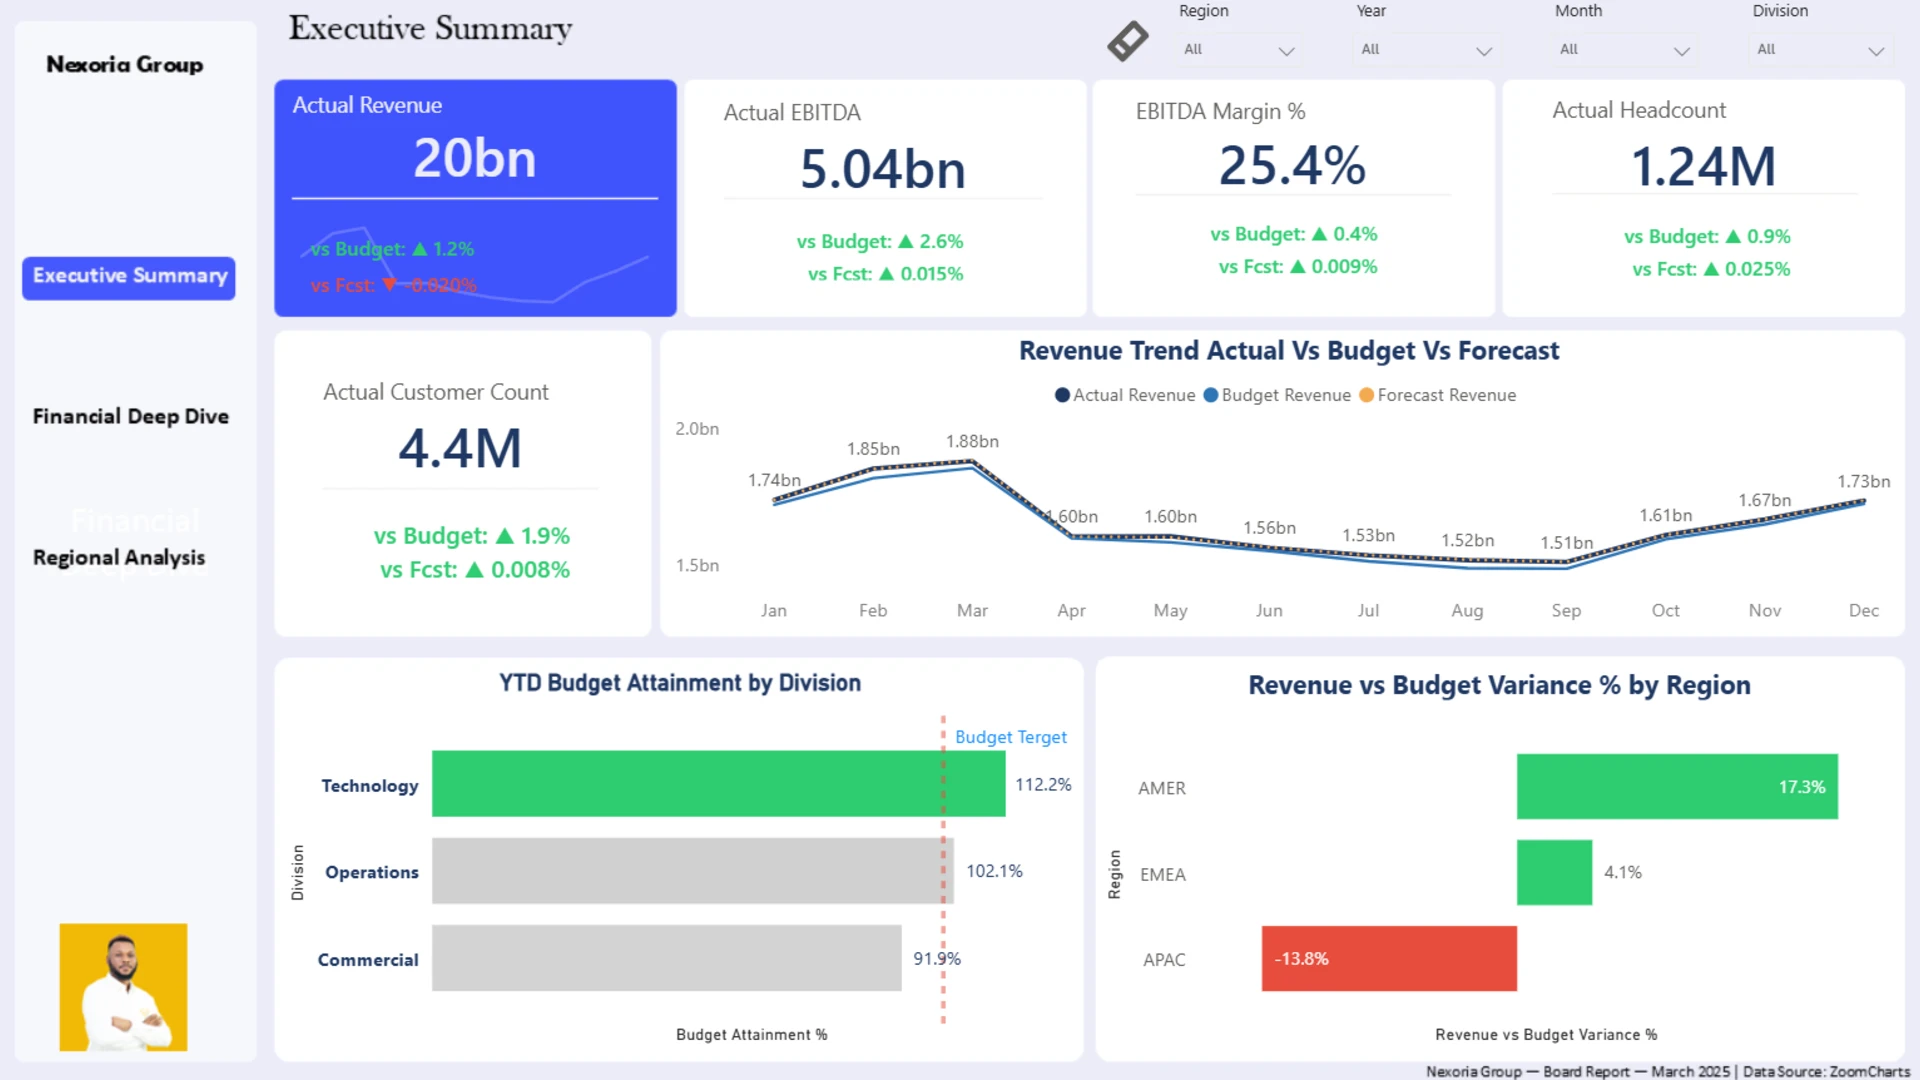This screenshot has height=1080, width=1920.
Task: Click the Forecast Revenue legend dot
Action: (x=1366, y=395)
